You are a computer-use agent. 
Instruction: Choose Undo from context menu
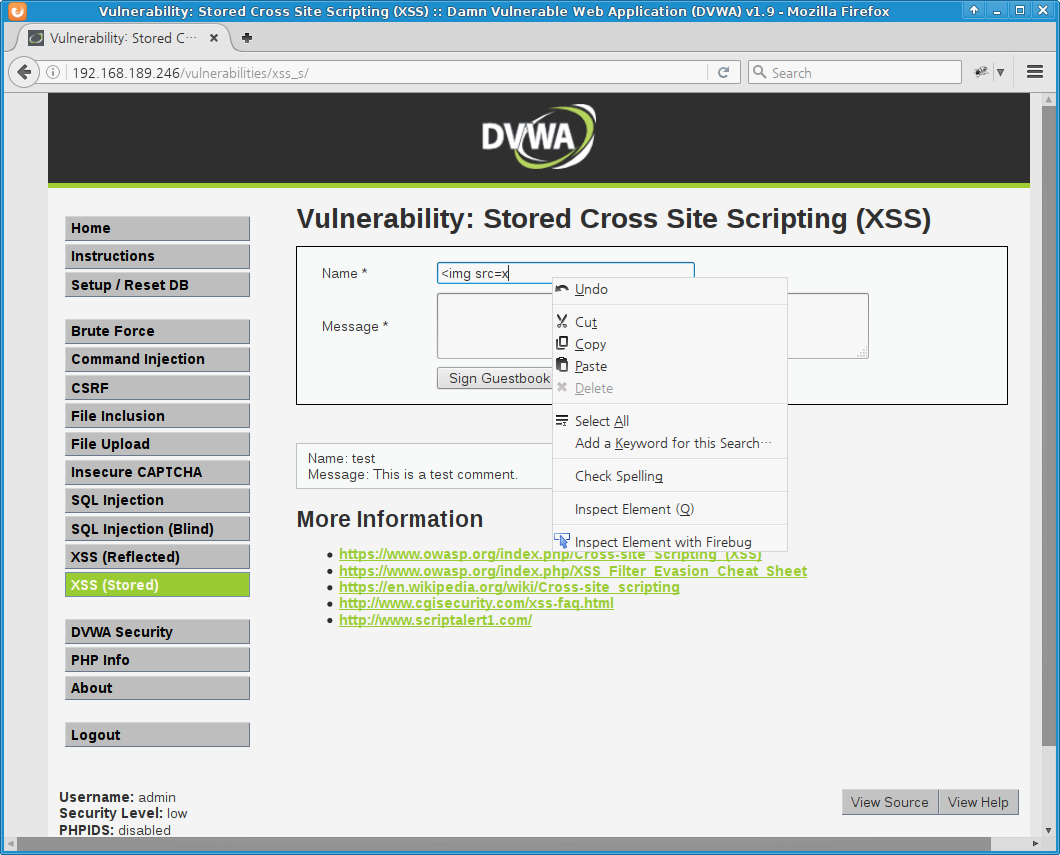(x=670, y=289)
